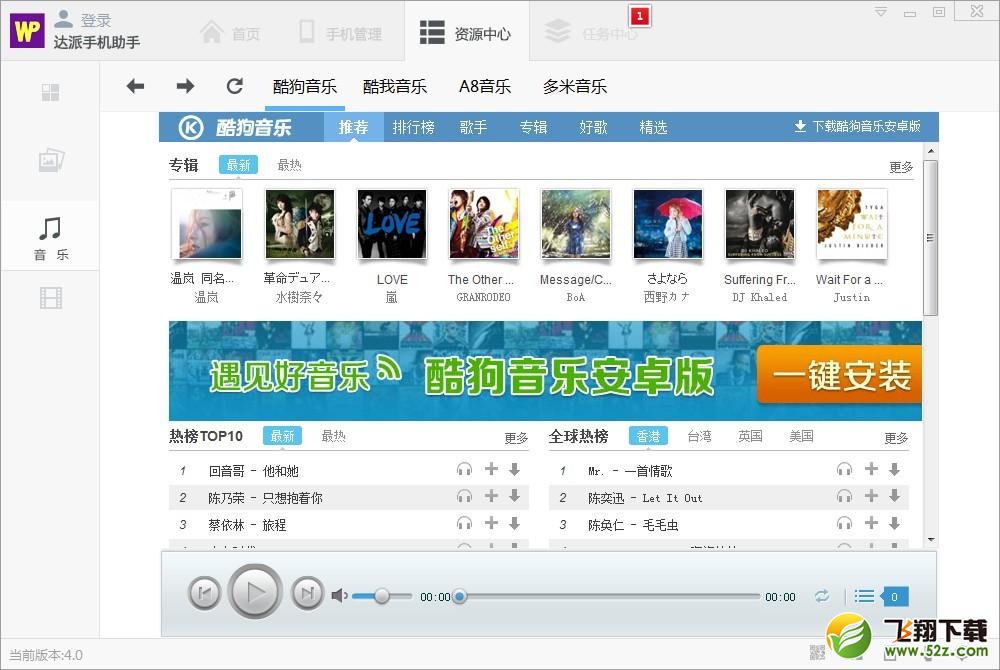Image resolution: width=1000 pixels, height=670 pixels.
Task: Download Mr. - 一首情歌 song
Action: coord(894,470)
